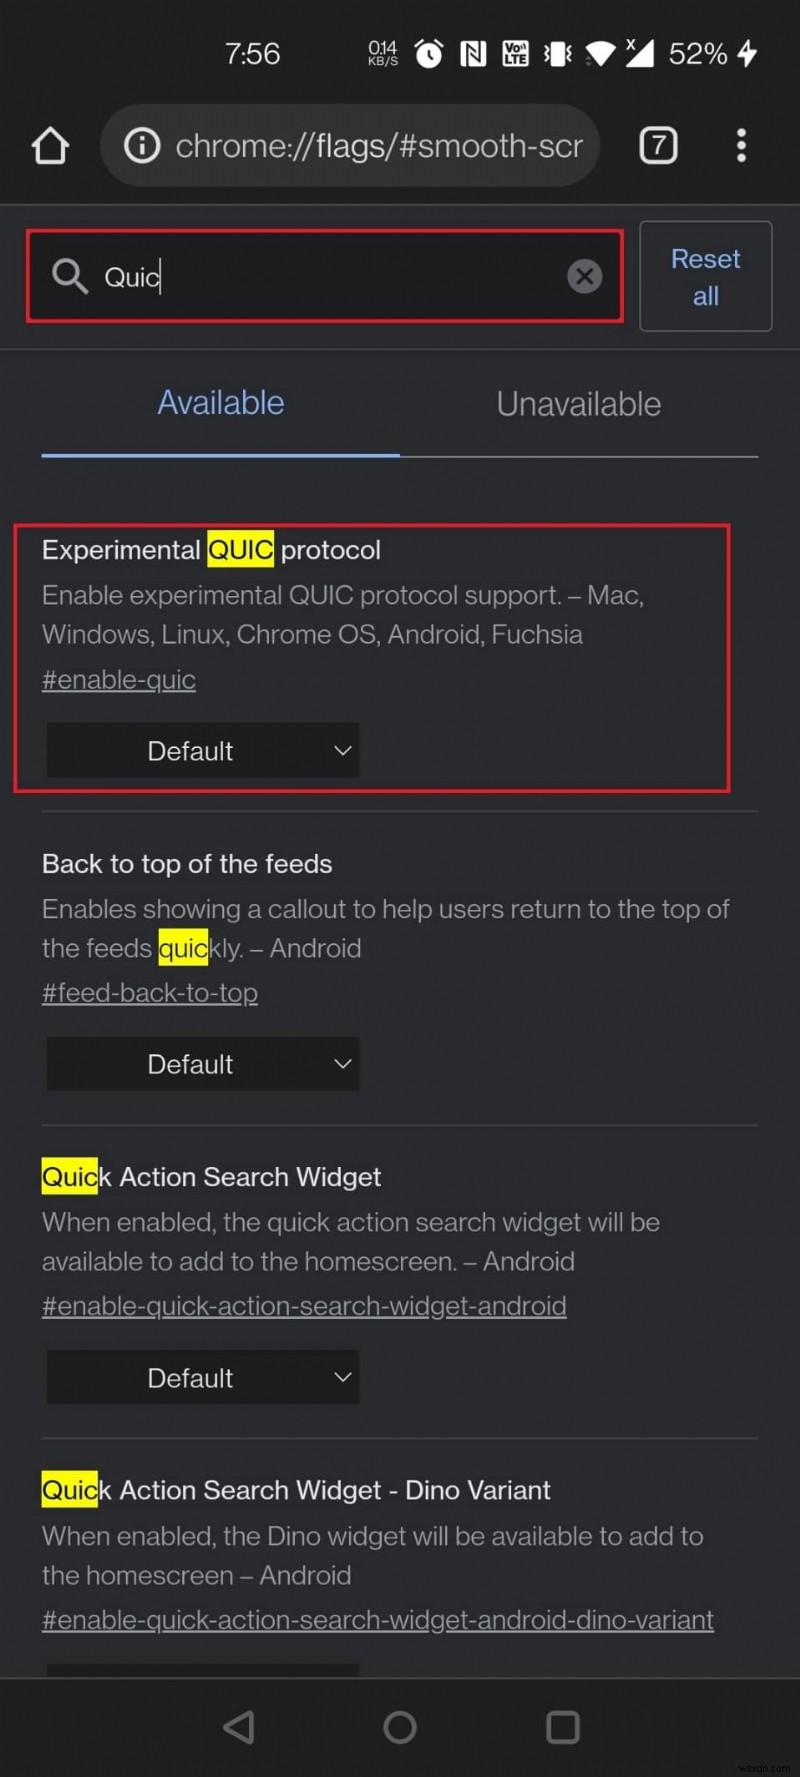800x1777 pixels.
Task: Select the Available tab
Action: tap(220, 402)
